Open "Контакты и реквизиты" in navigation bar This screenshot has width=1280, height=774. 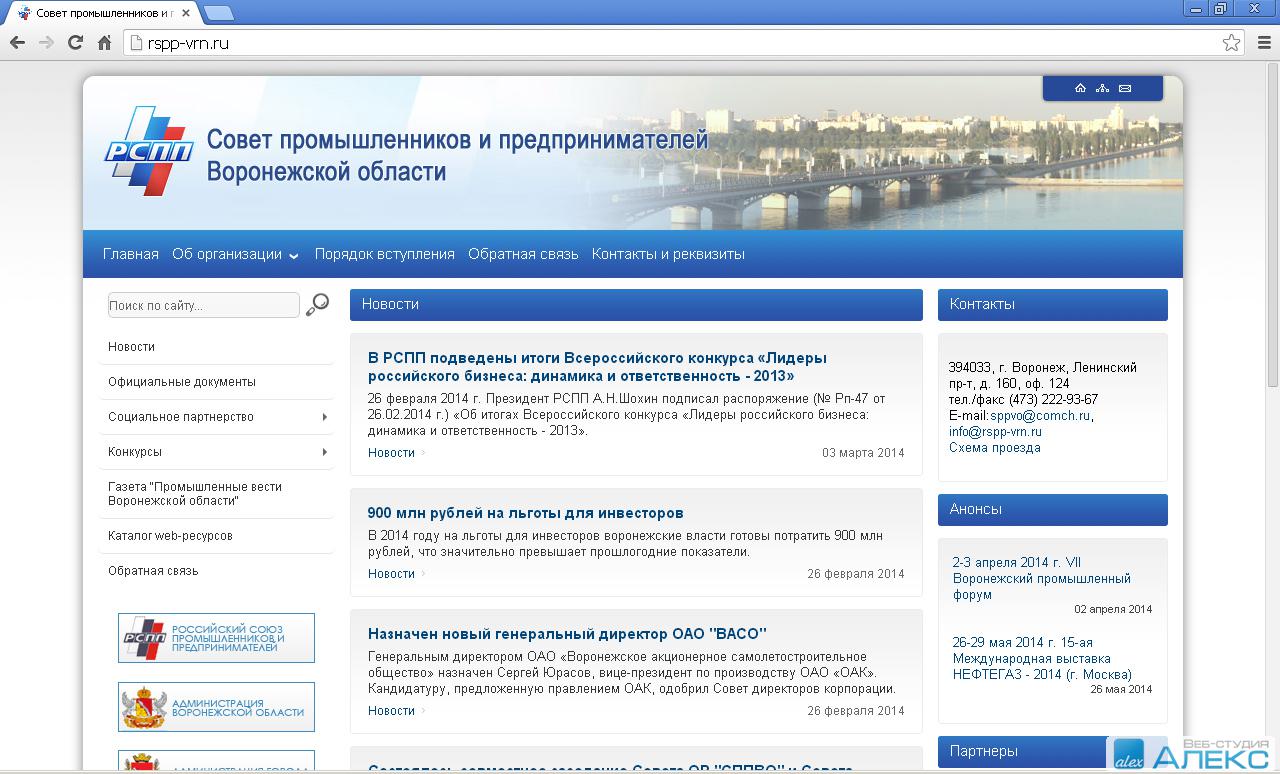(x=667, y=254)
